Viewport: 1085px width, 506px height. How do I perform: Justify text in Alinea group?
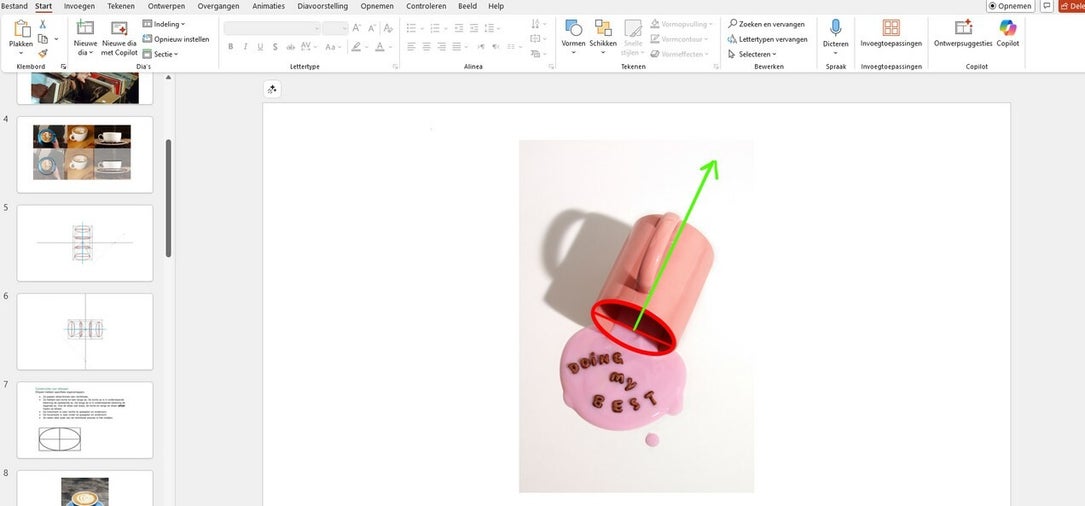(x=457, y=47)
